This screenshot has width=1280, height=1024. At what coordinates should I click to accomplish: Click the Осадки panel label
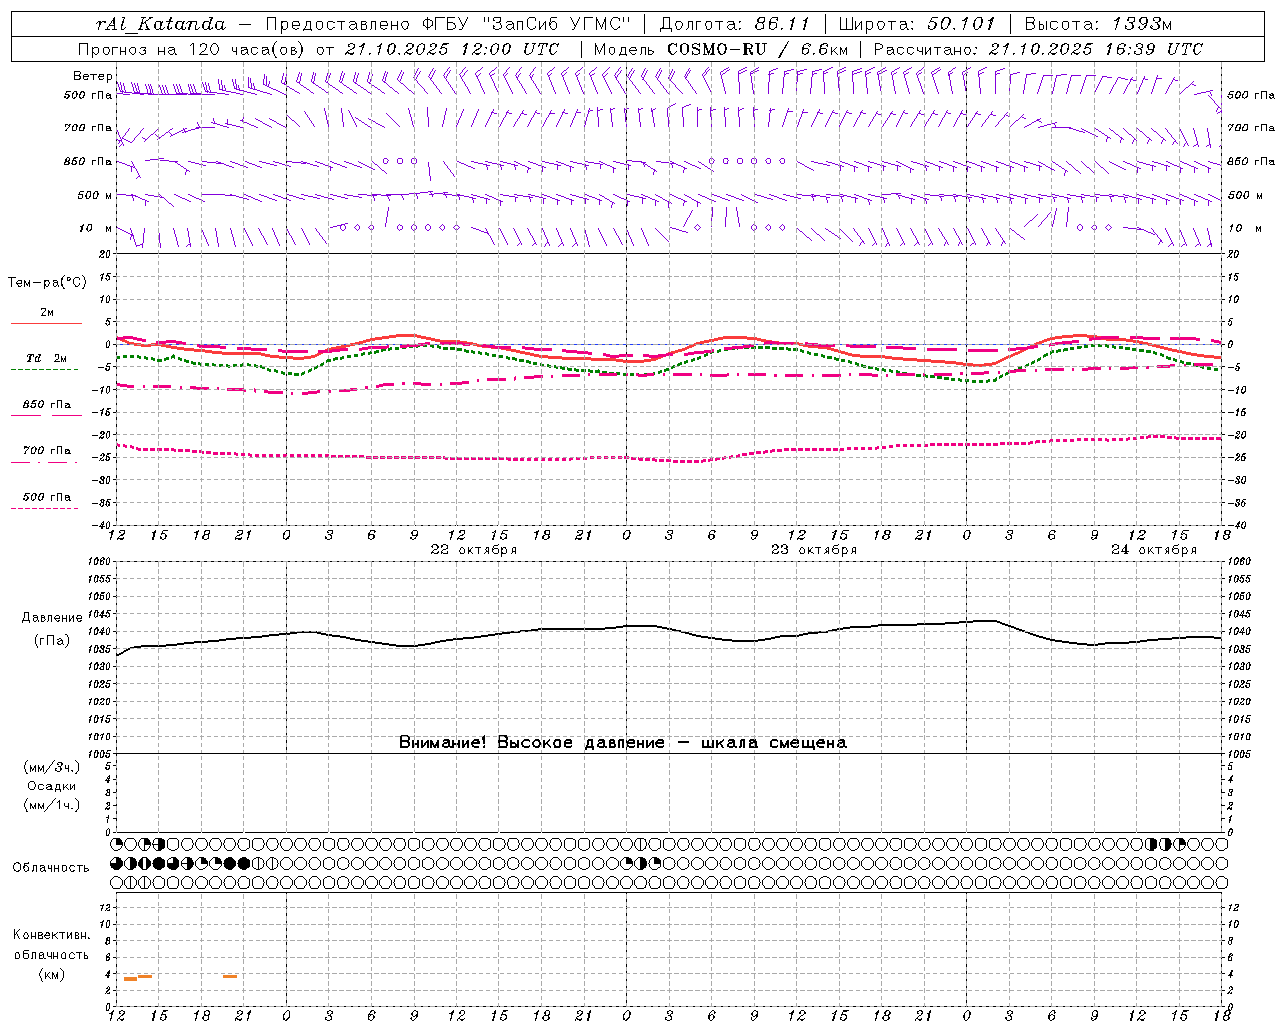[52, 786]
